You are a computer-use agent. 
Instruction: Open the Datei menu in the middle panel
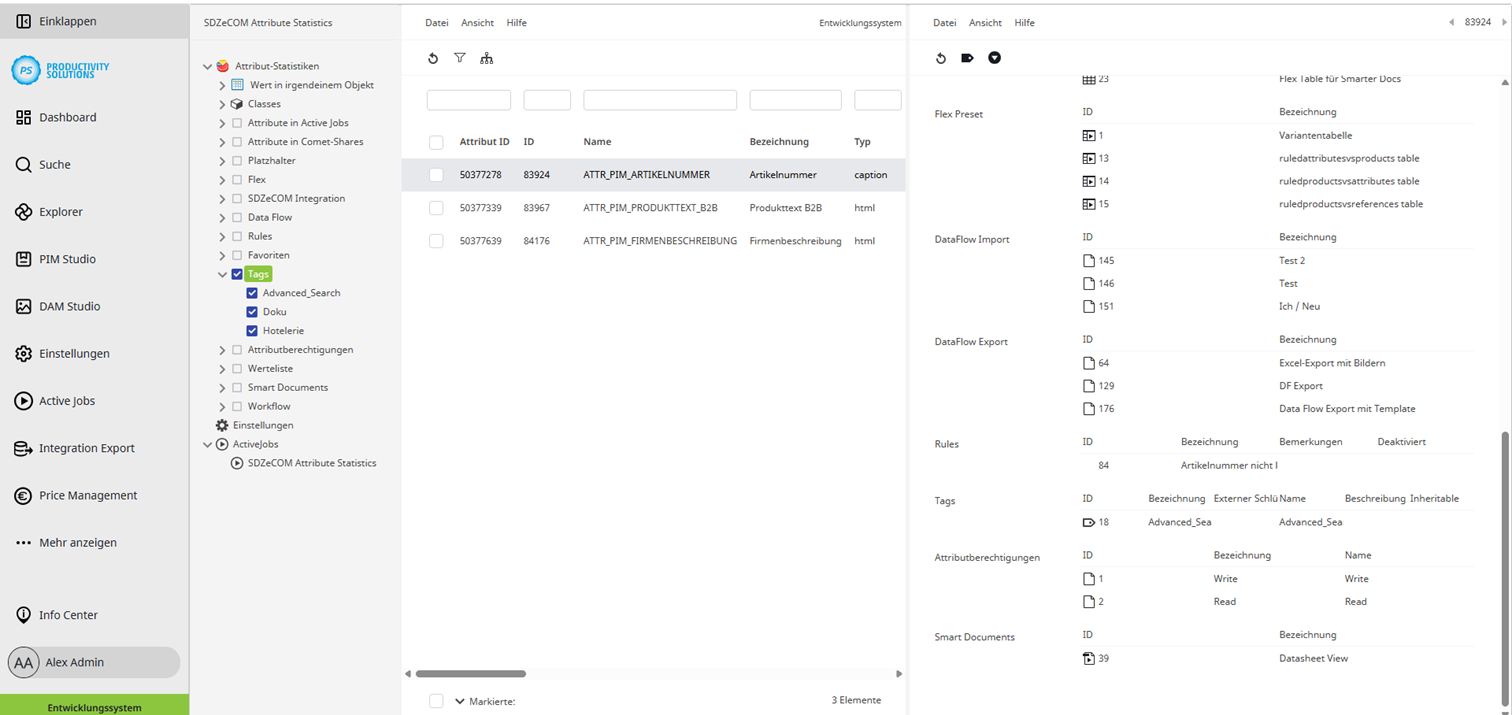click(x=436, y=22)
